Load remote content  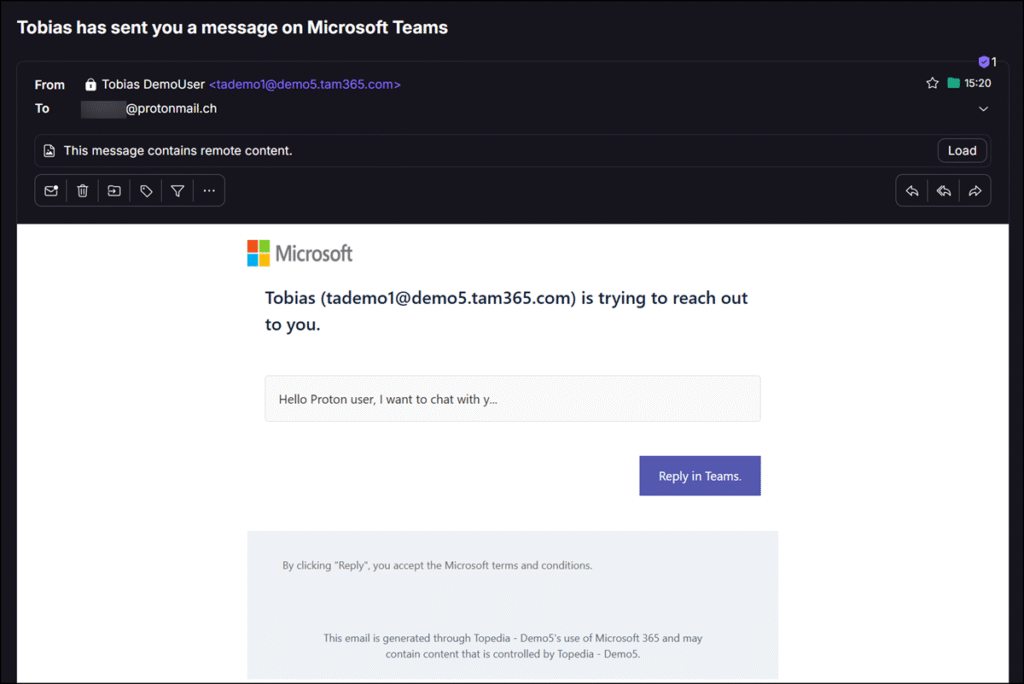point(961,150)
